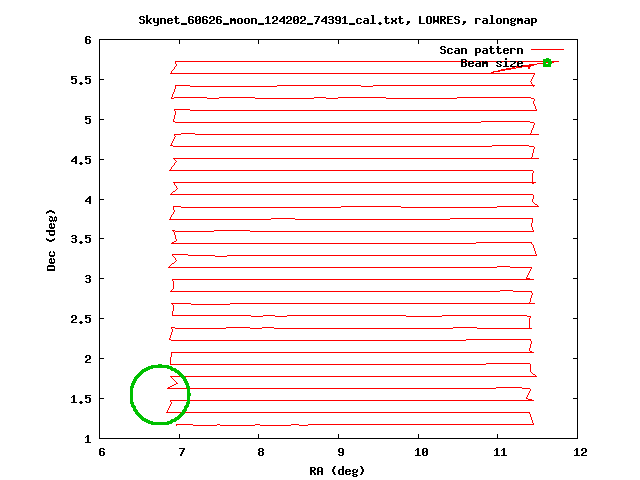
Task: Select the 'Beam size' legend label
Action: click(x=491, y=63)
